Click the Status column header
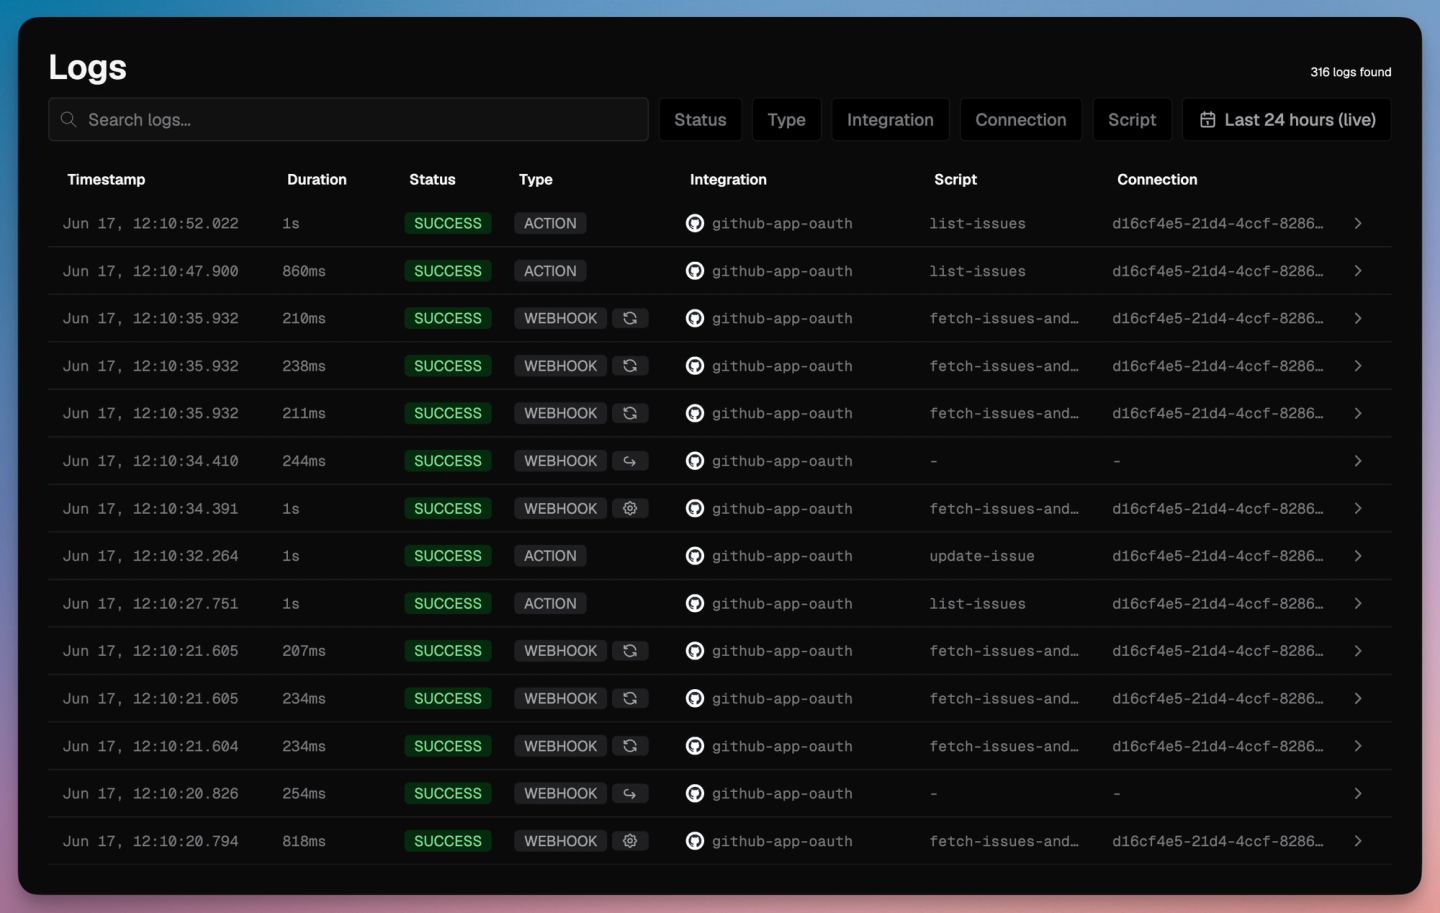Viewport: 1440px width, 913px height. (432, 179)
